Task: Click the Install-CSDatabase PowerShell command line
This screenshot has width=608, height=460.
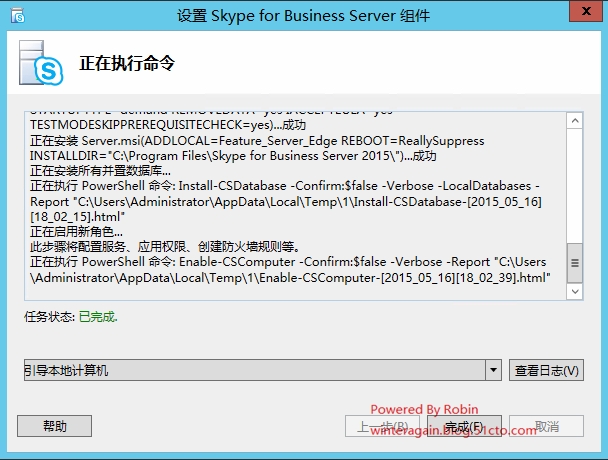Action: pyautogui.click(x=285, y=186)
